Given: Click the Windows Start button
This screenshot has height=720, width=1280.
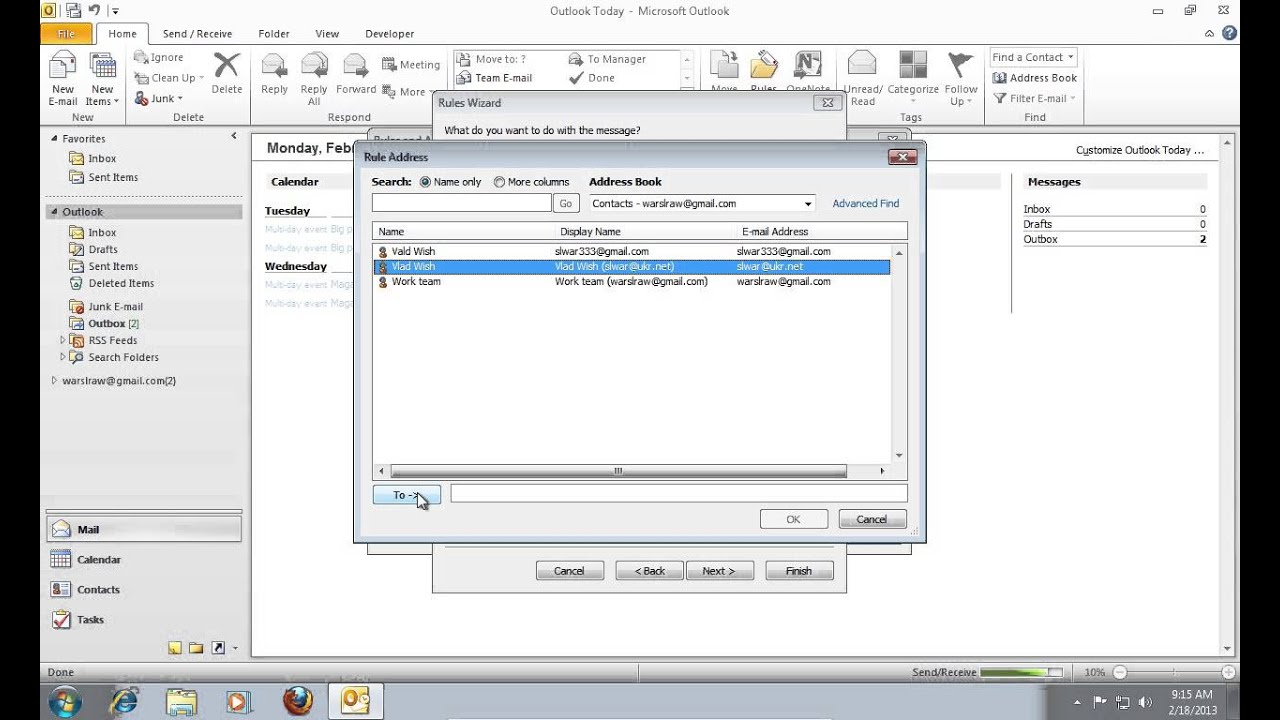Looking at the screenshot, I should pyautogui.click(x=65, y=700).
